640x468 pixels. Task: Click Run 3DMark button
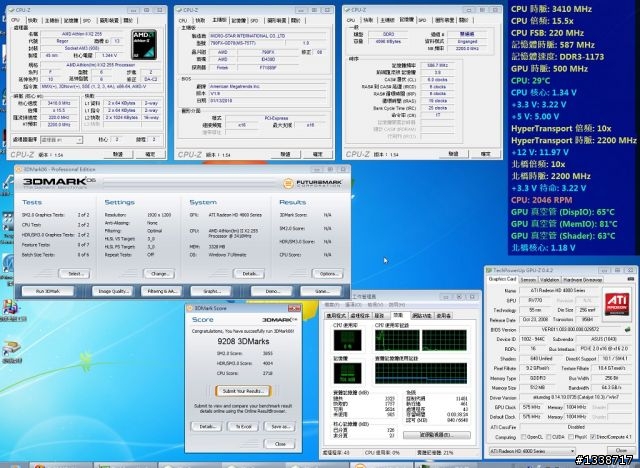pyautogui.click(x=48, y=291)
